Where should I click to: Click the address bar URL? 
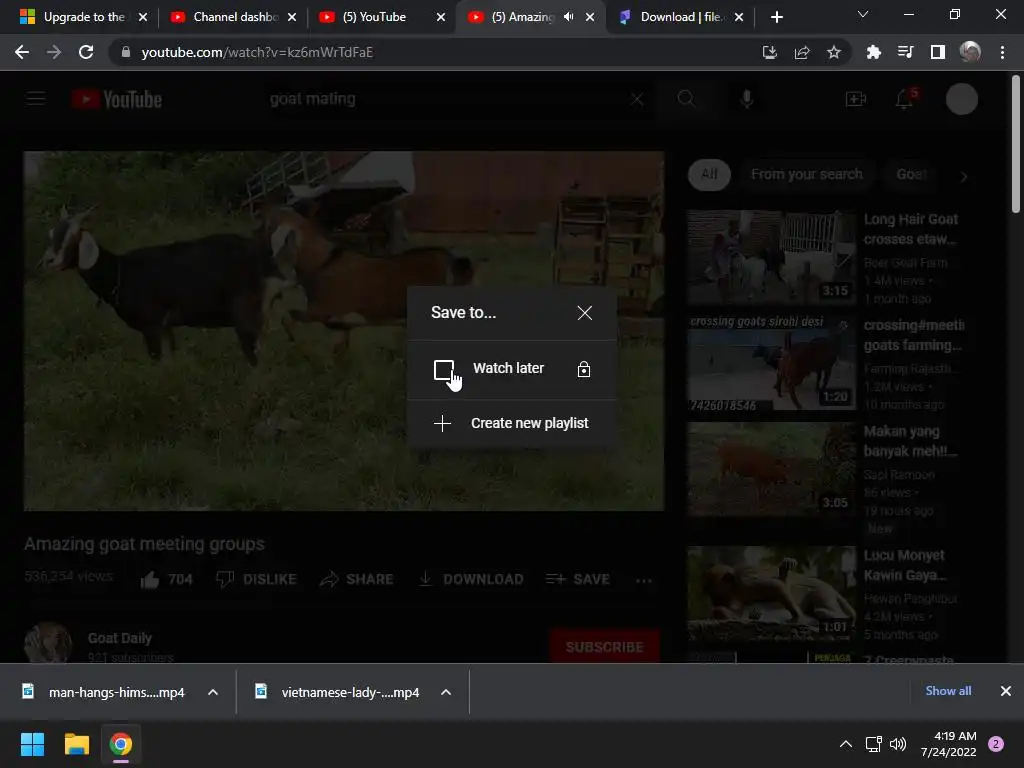pos(257,52)
